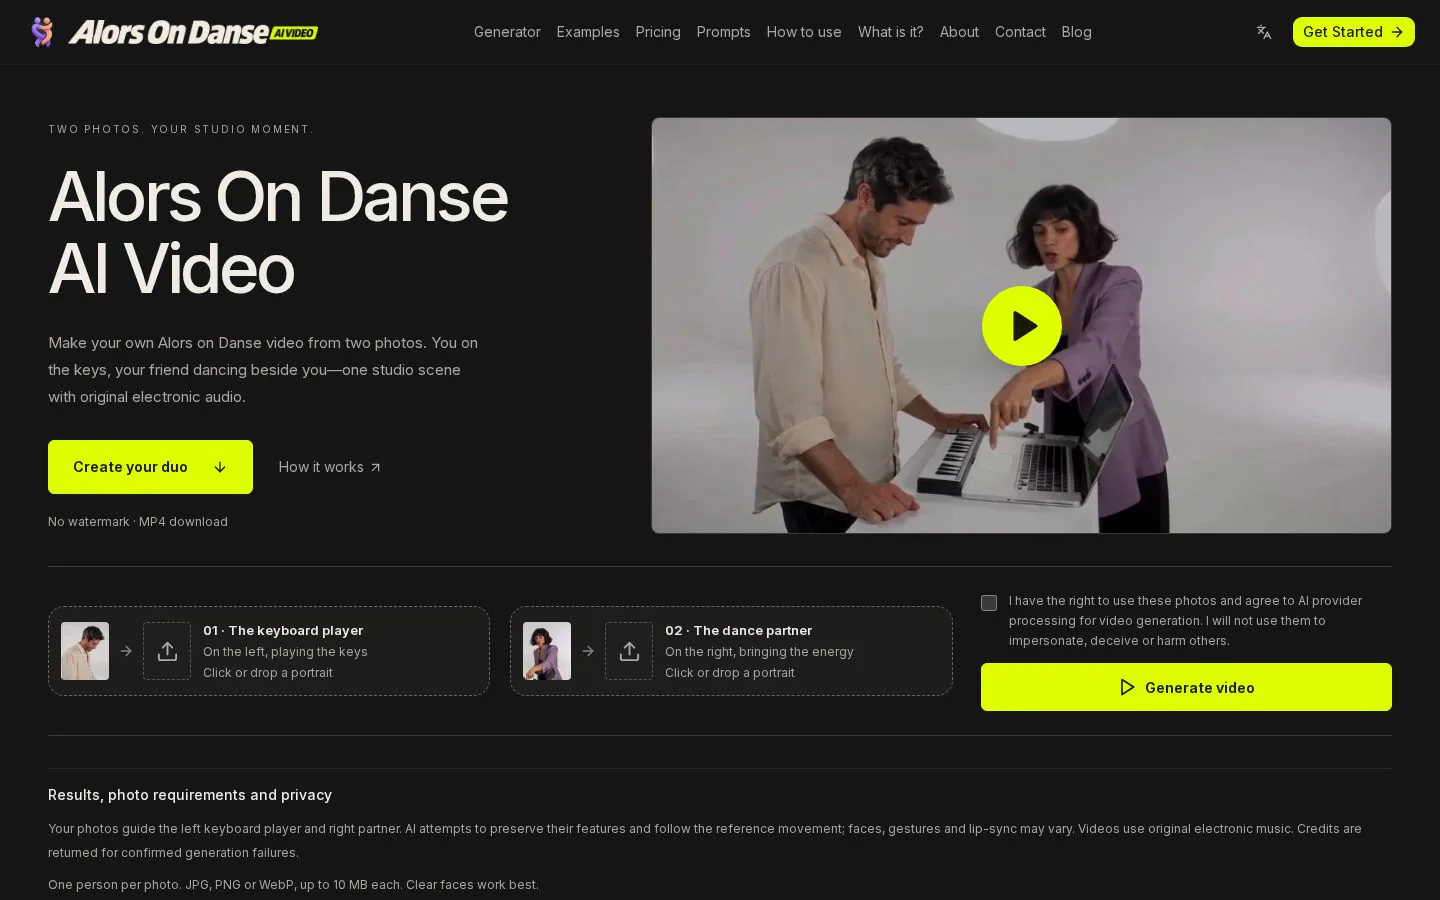Click the "Alors On Danse AI Video" main heading

[x=278, y=233]
